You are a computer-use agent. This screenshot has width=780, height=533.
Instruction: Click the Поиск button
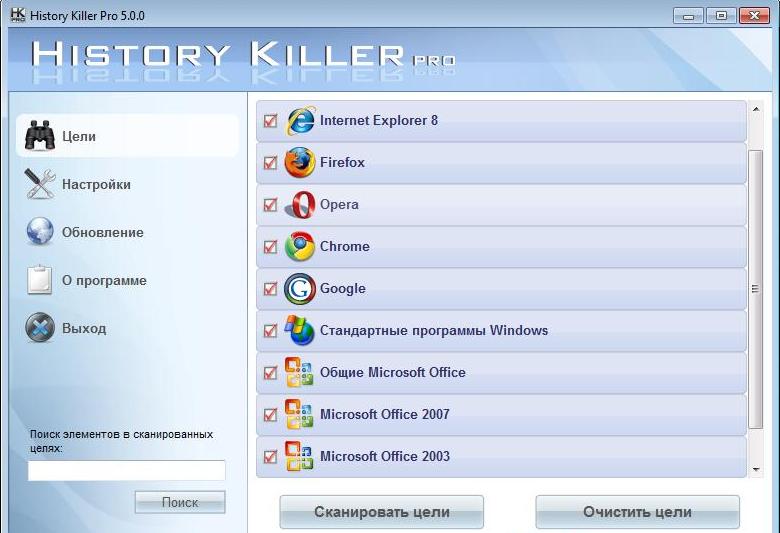(x=180, y=502)
